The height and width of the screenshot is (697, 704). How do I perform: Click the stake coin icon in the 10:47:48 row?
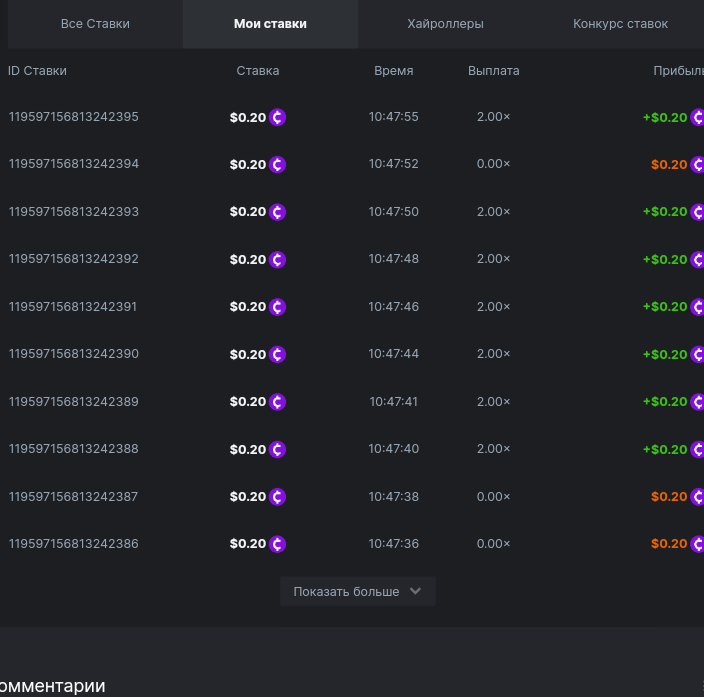tap(278, 259)
